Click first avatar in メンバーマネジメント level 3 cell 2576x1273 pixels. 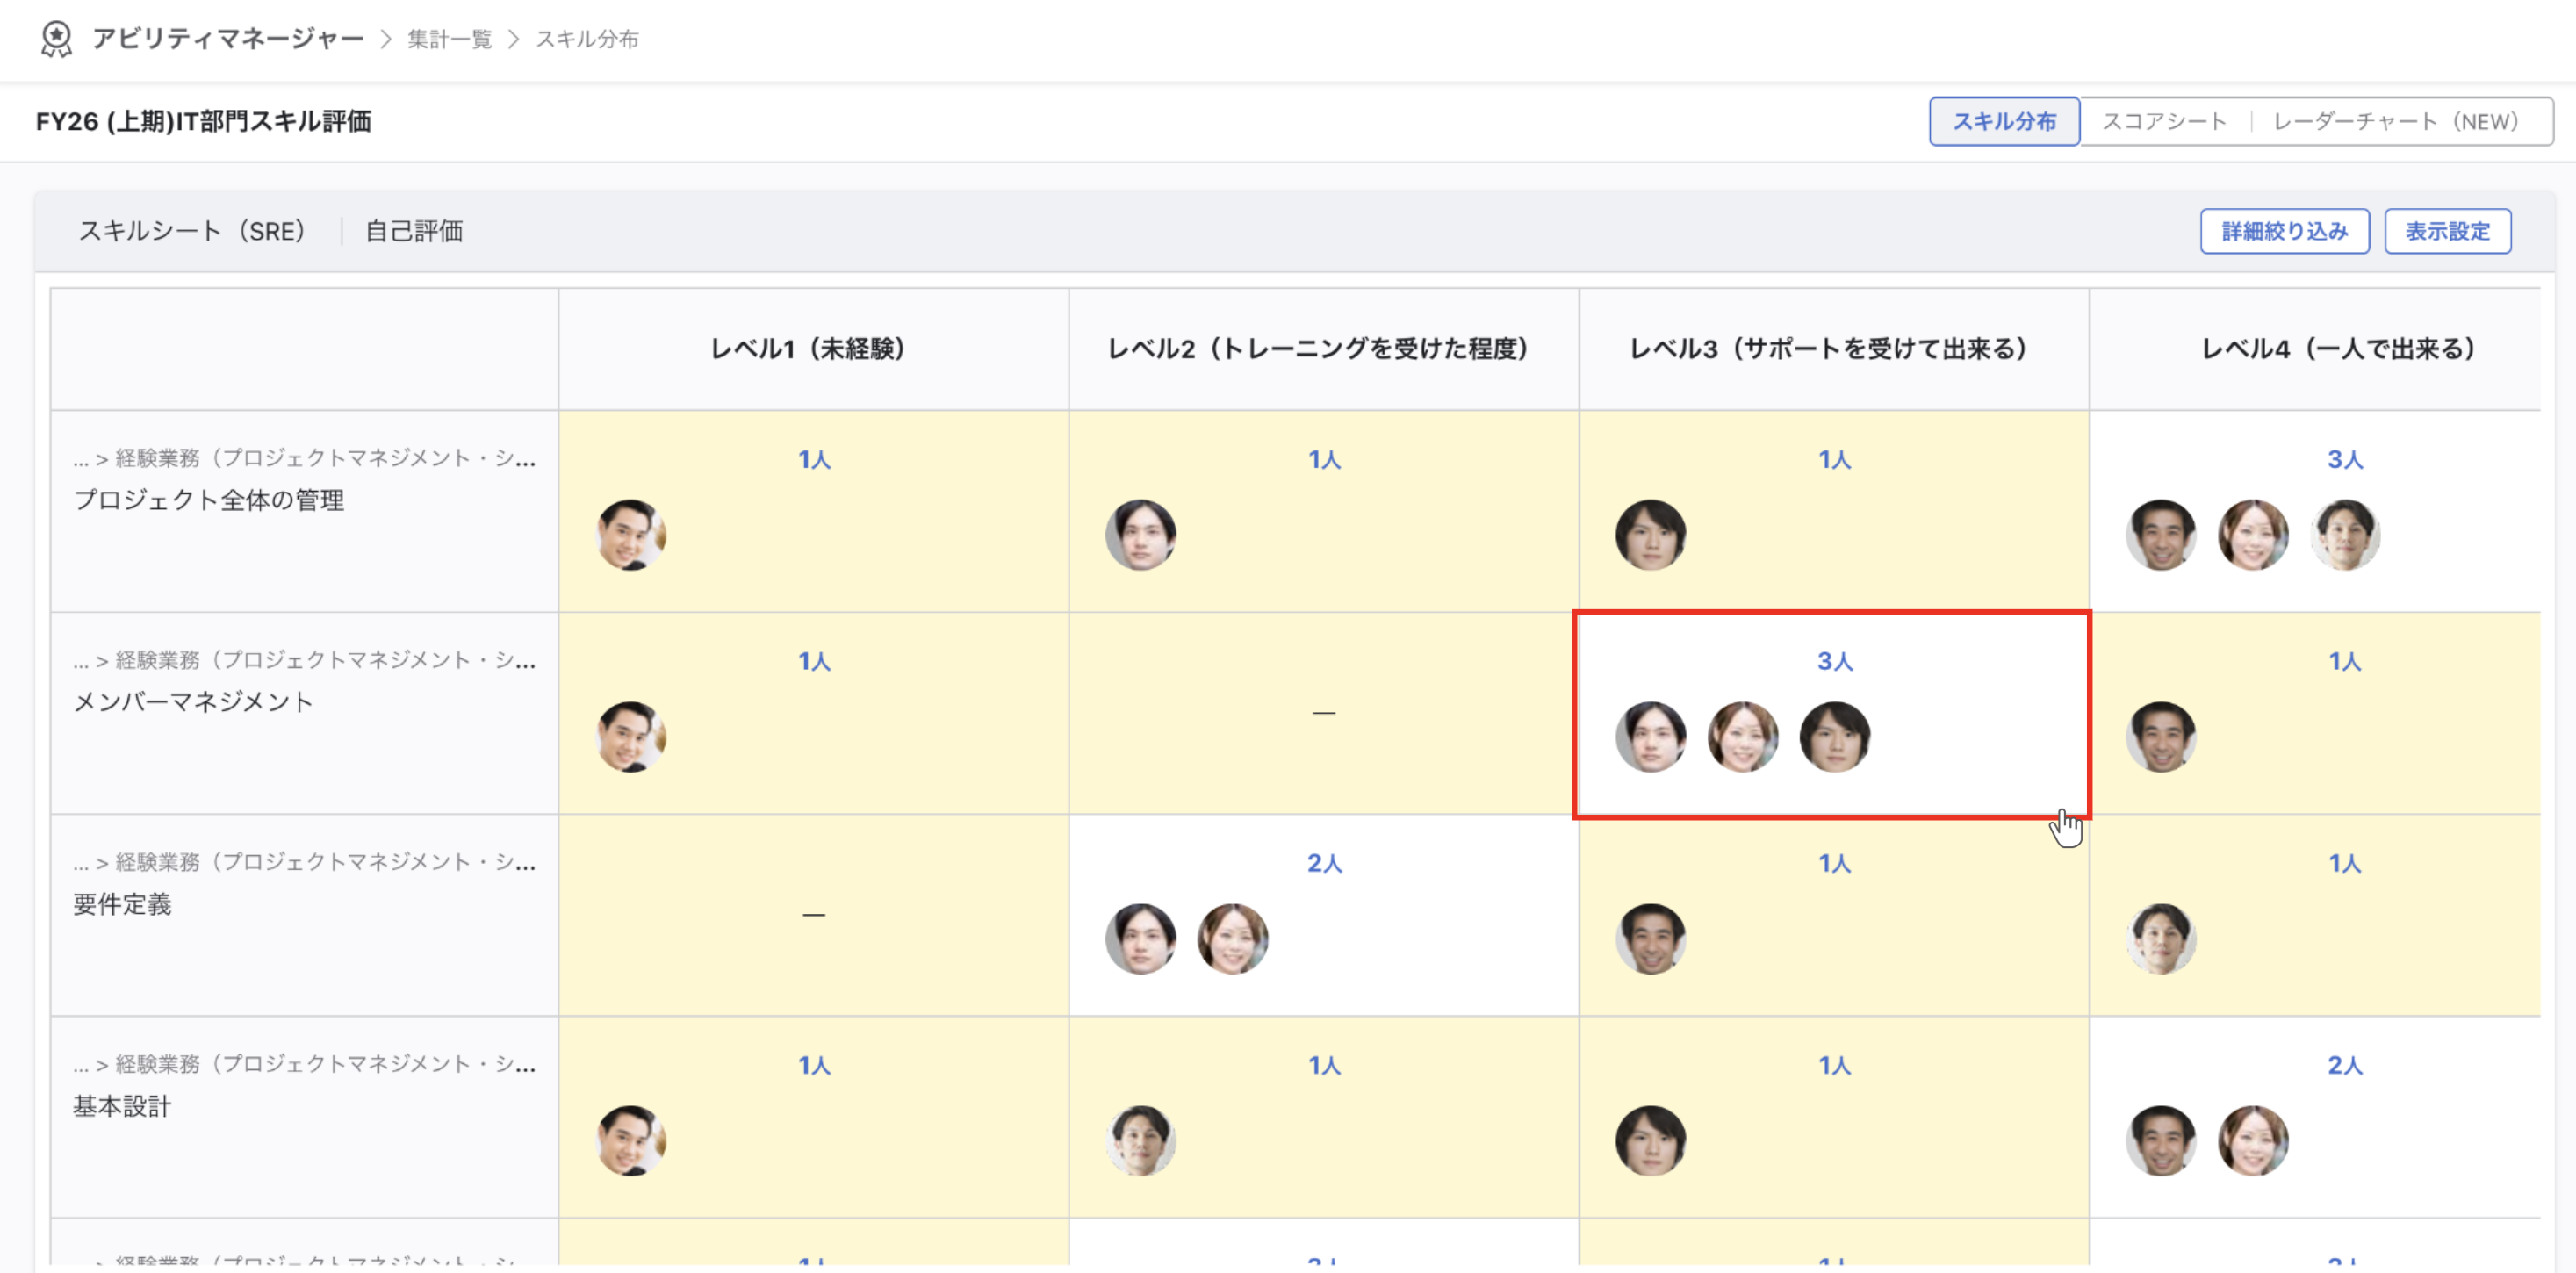tap(1651, 737)
